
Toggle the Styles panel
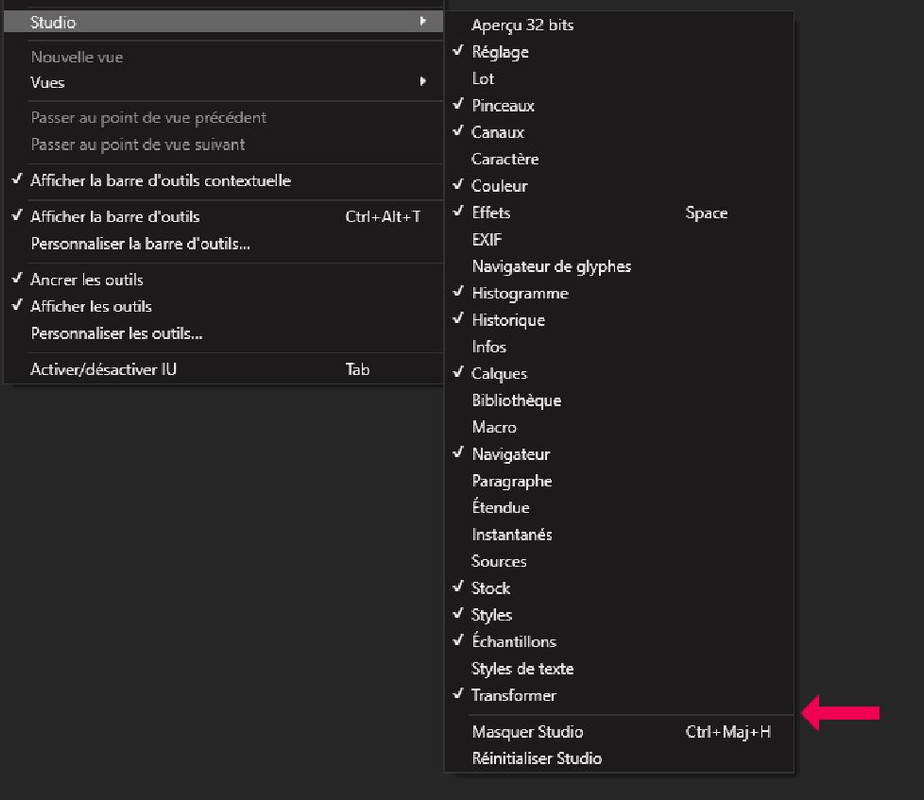coord(619,615)
